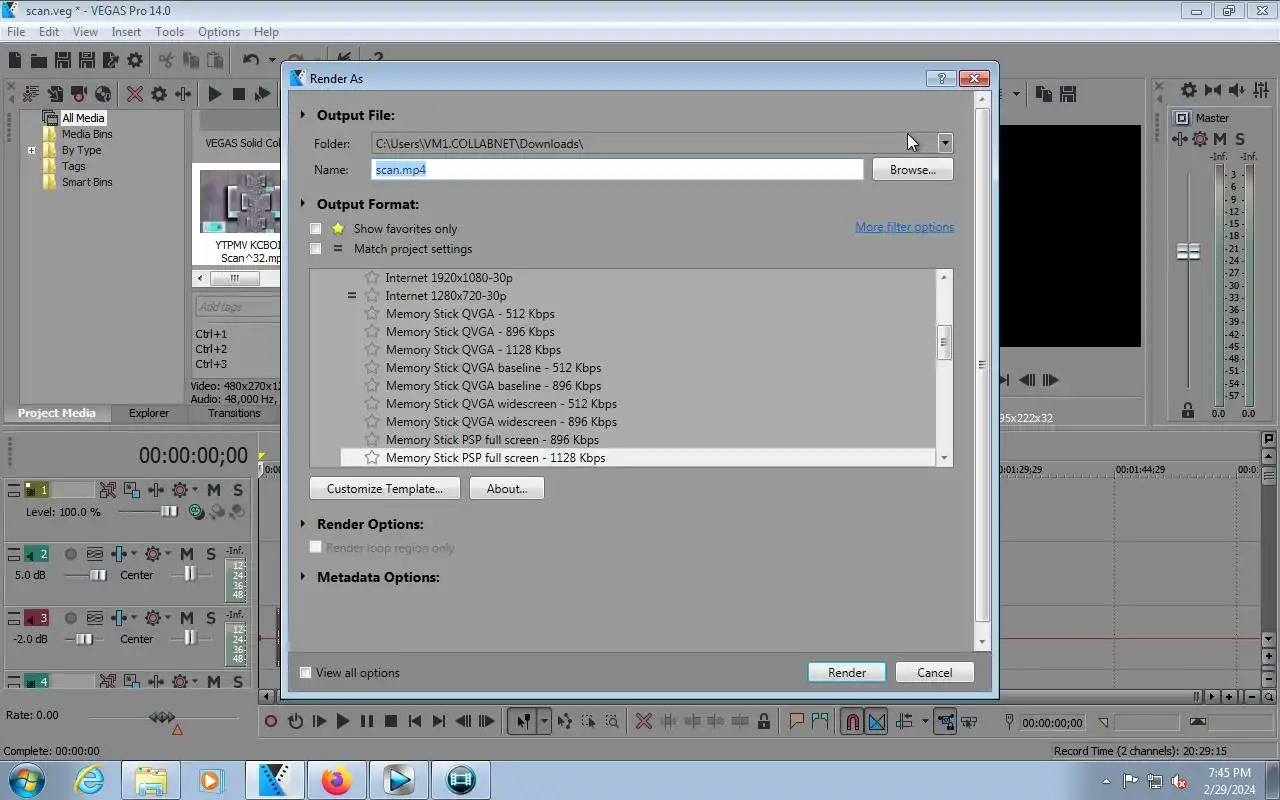The height and width of the screenshot is (800, 1280).
Task: Solo audio track 2
Action: 211,554
